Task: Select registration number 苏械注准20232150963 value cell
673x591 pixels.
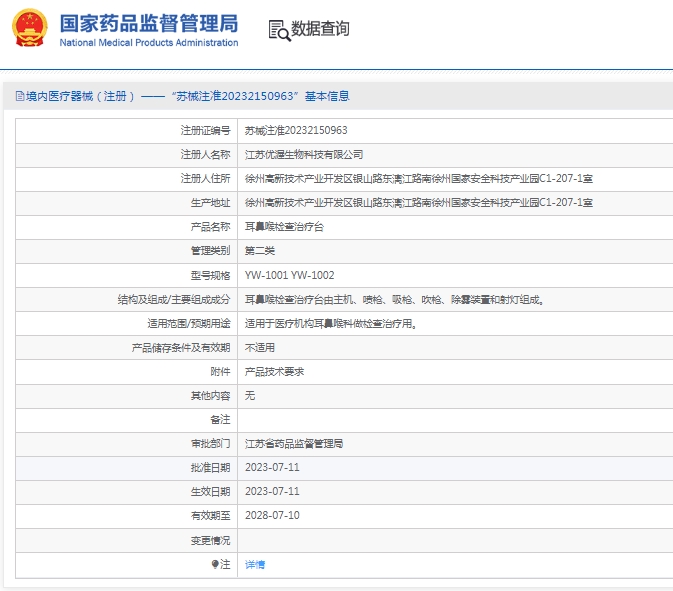Action: point(296,130)
